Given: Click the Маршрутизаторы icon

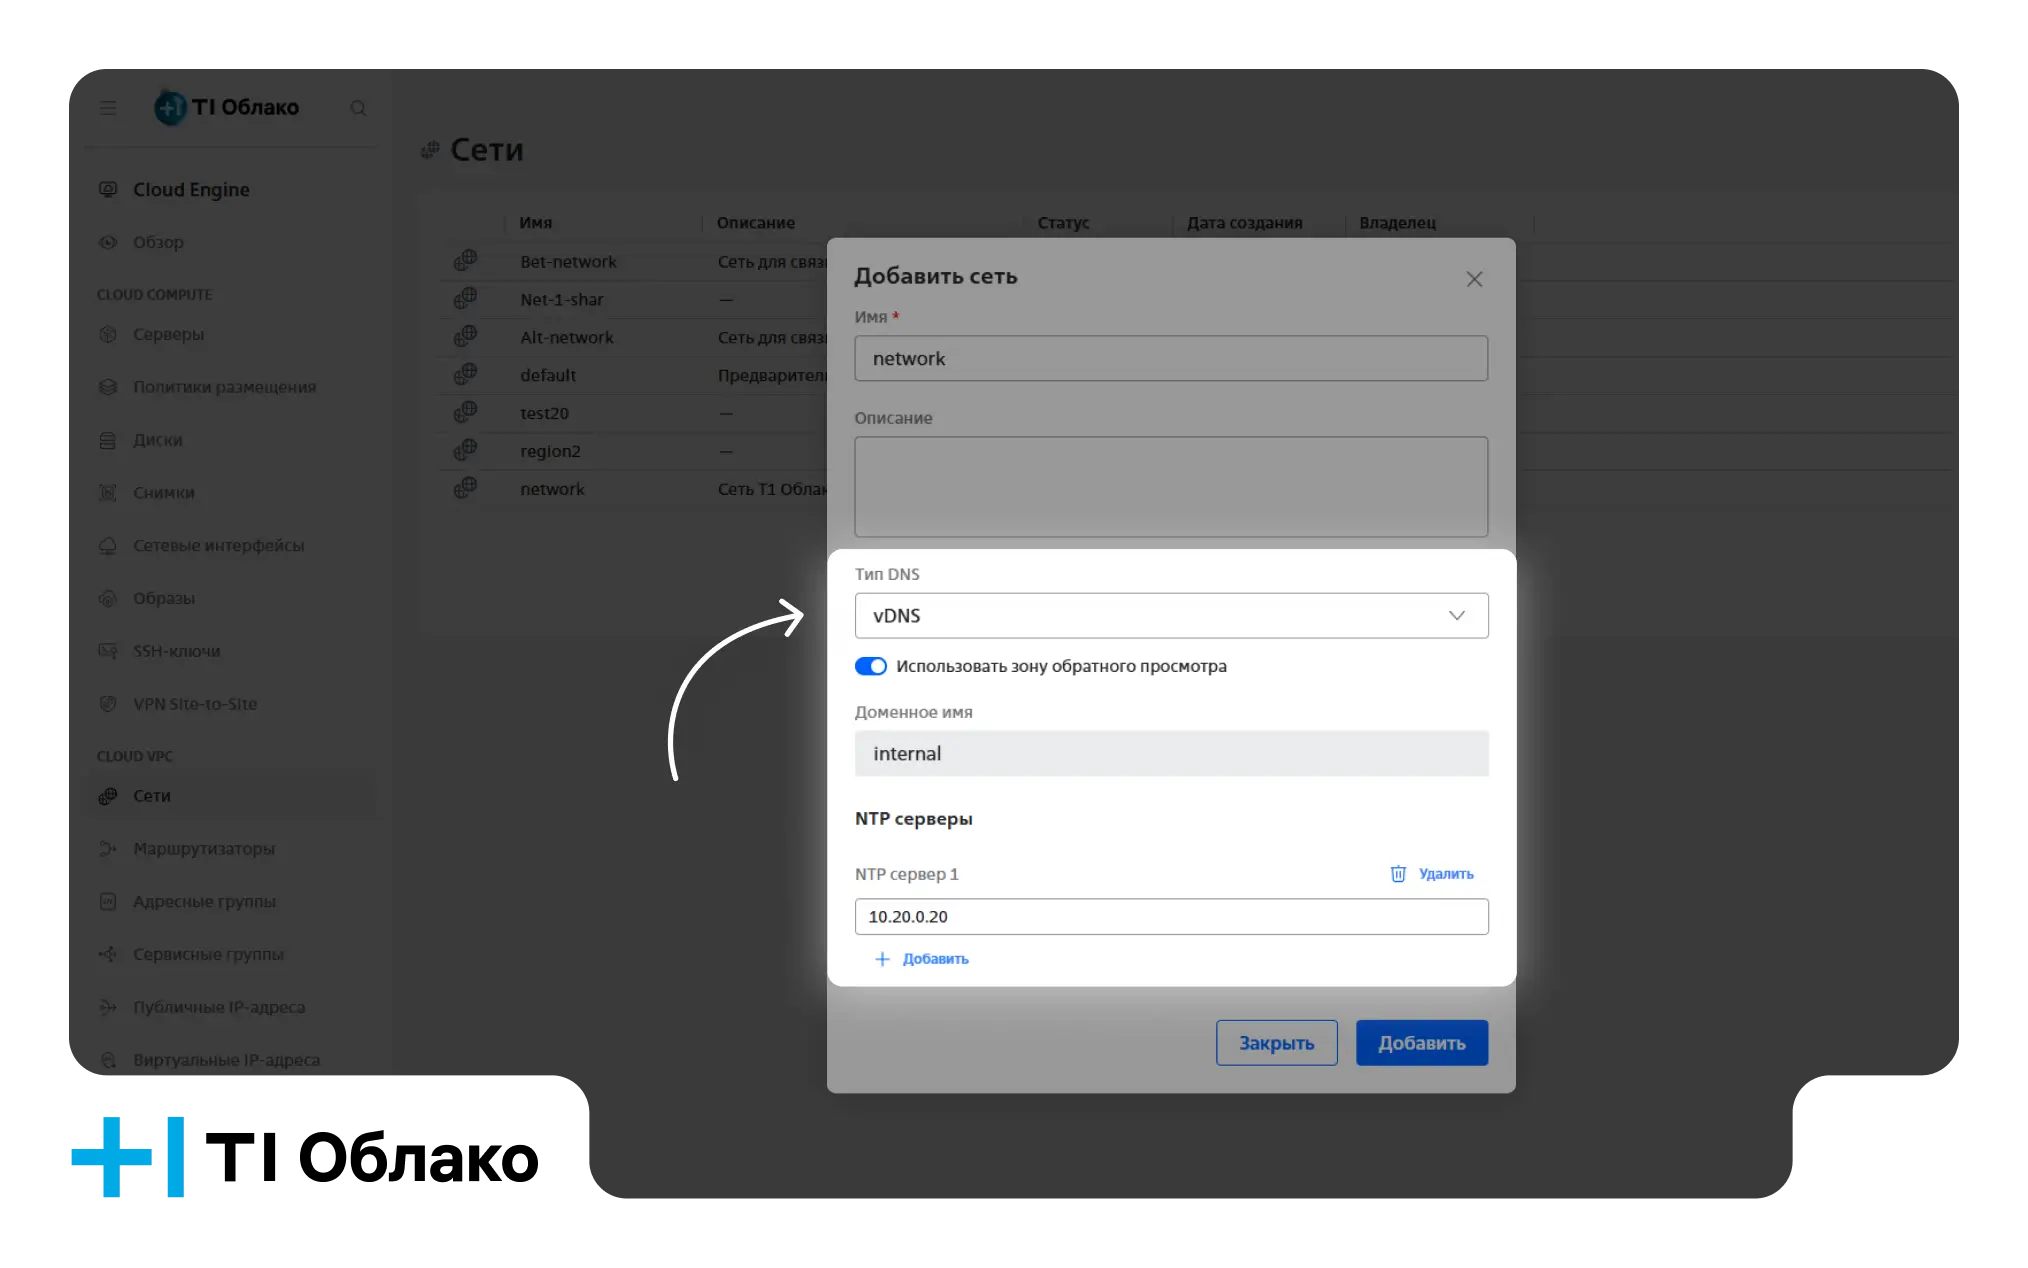Looking at the screenshot, I should click(108, 849).
